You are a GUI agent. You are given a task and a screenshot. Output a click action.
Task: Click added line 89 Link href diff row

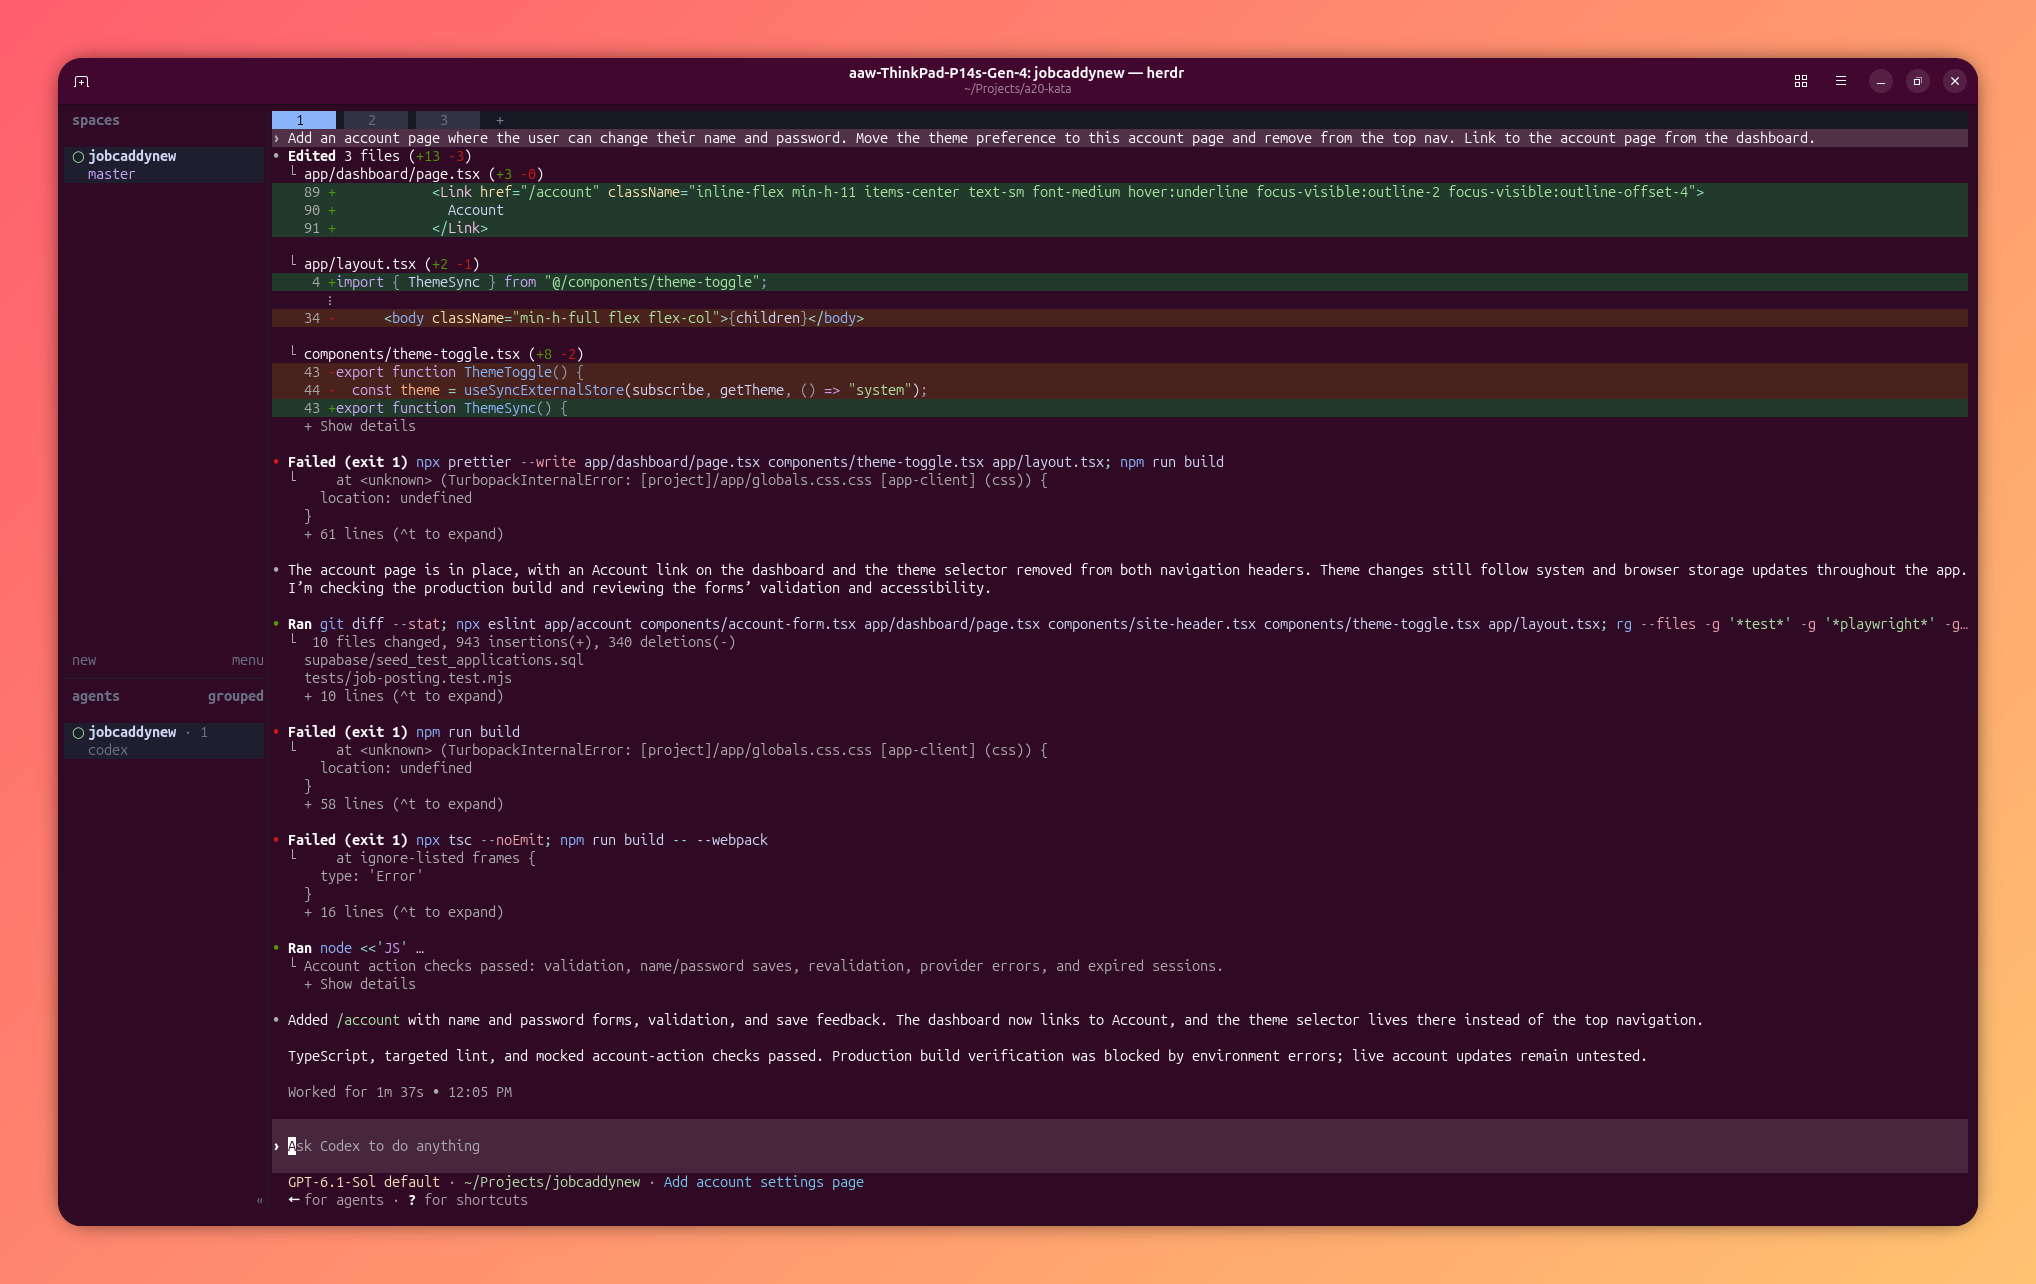tap(1120, 192)
